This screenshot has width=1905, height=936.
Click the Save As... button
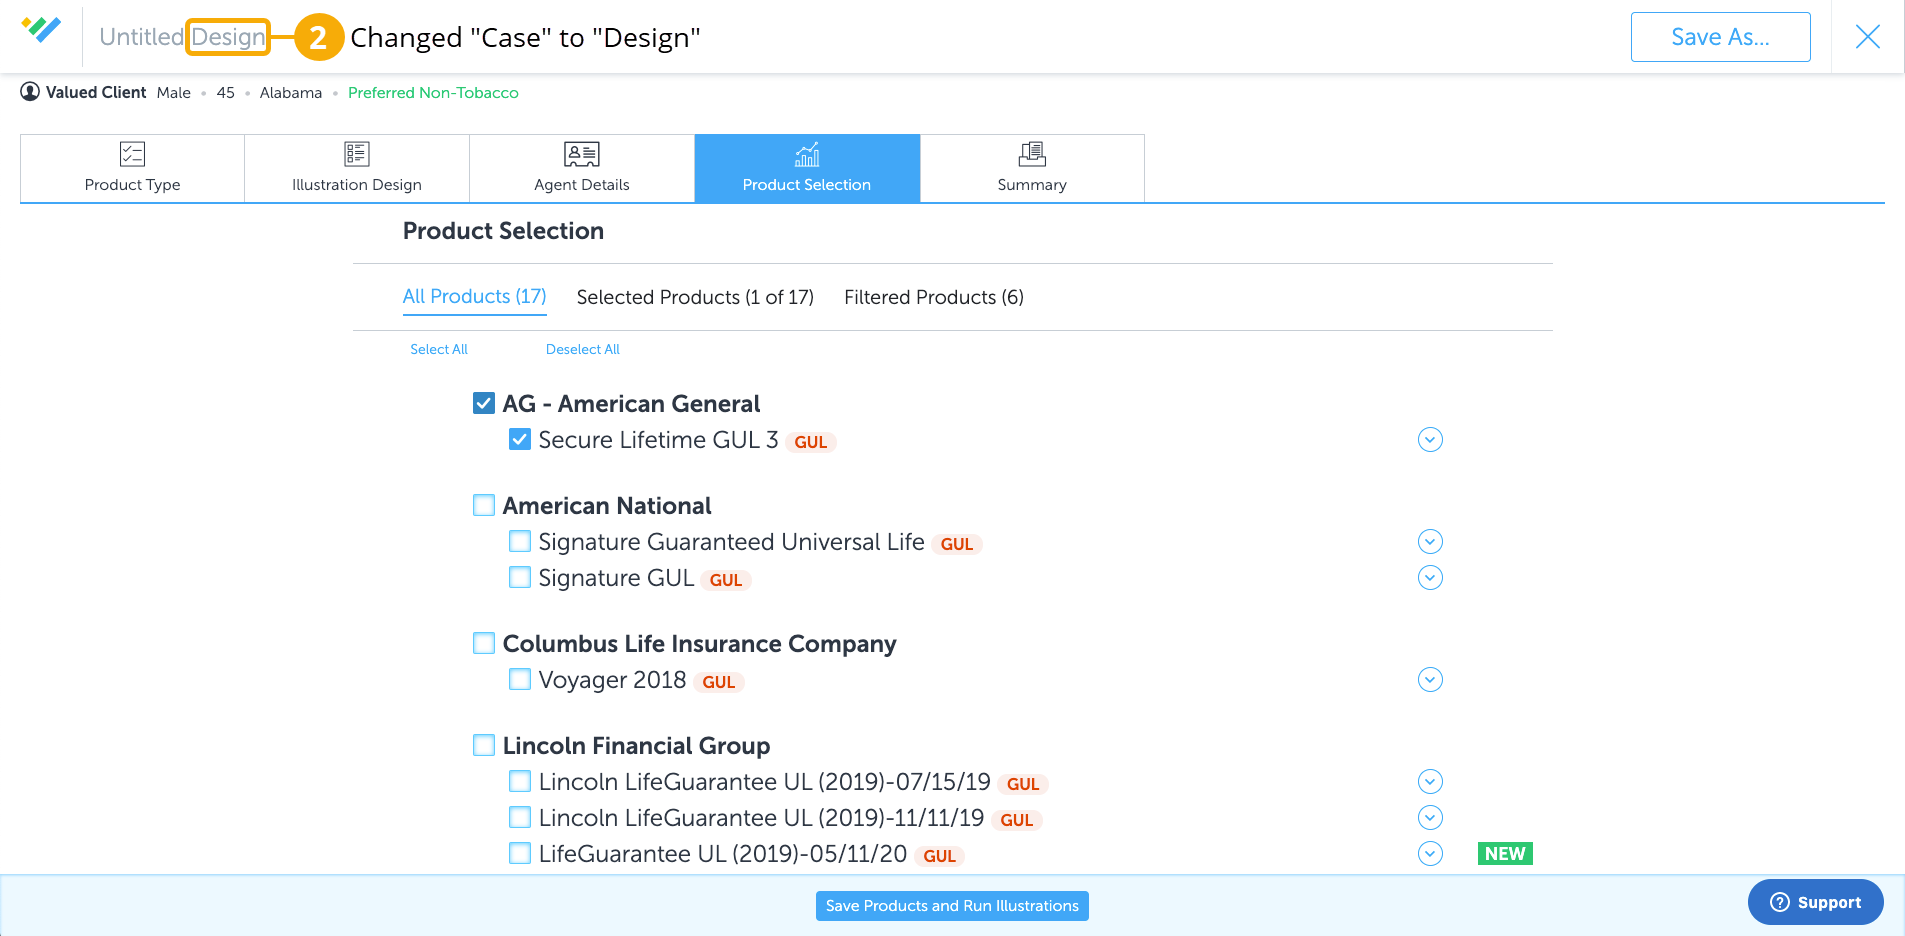tap(1720, 37)
